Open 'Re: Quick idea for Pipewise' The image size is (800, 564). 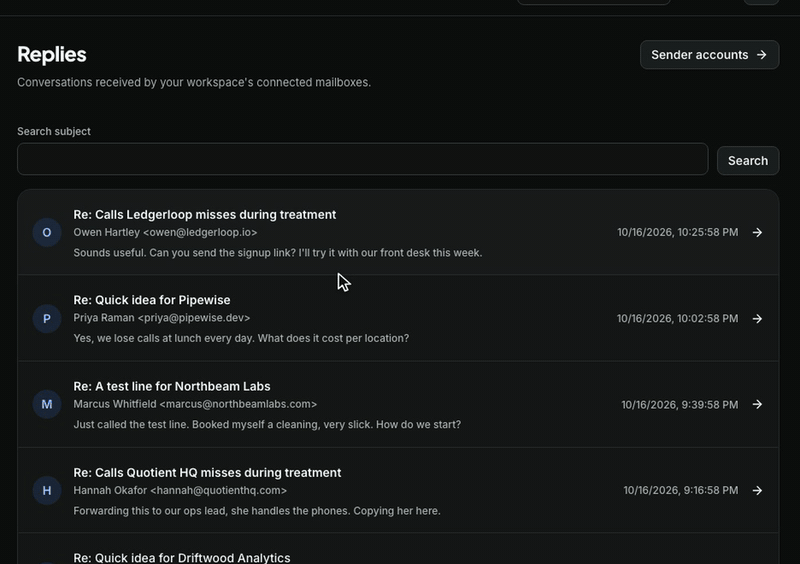tap(152, 300)
